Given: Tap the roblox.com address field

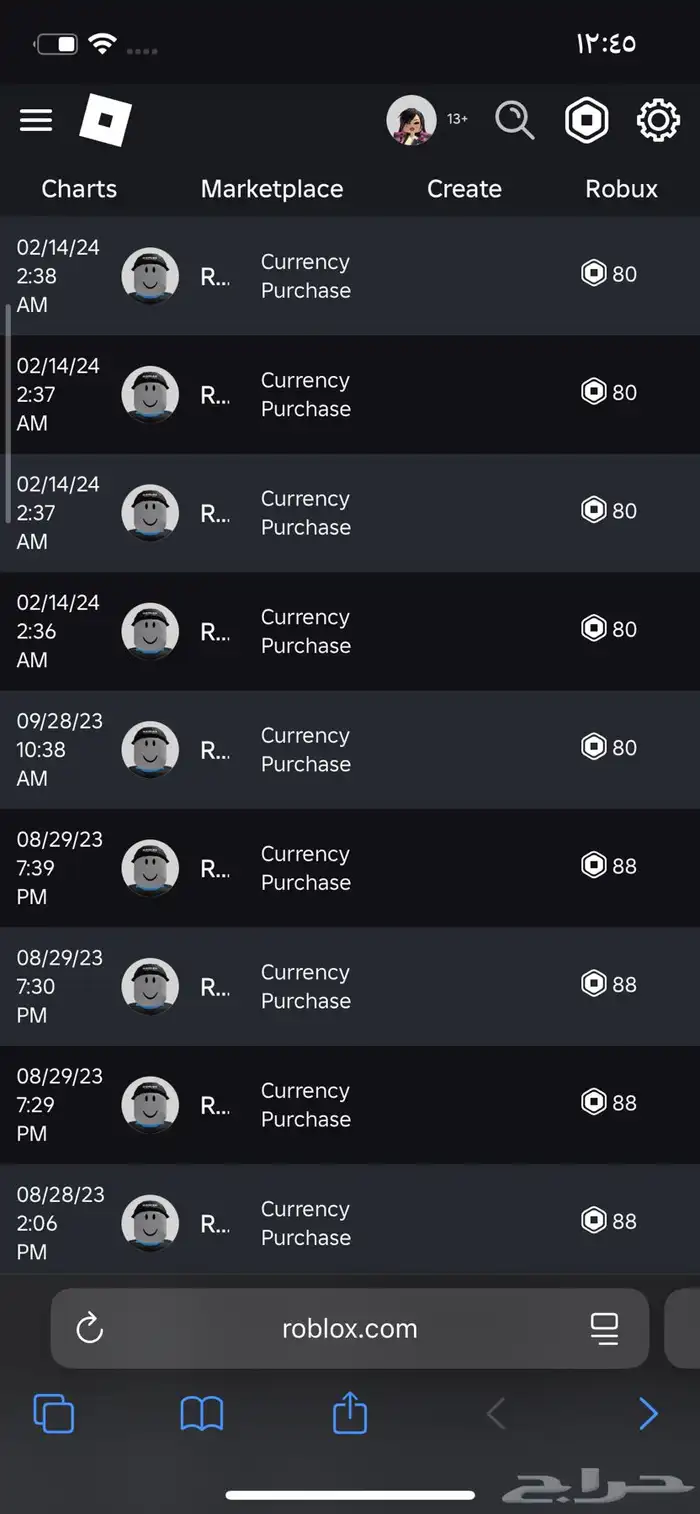Looking at the screenshot, I should coord(349,1328).
